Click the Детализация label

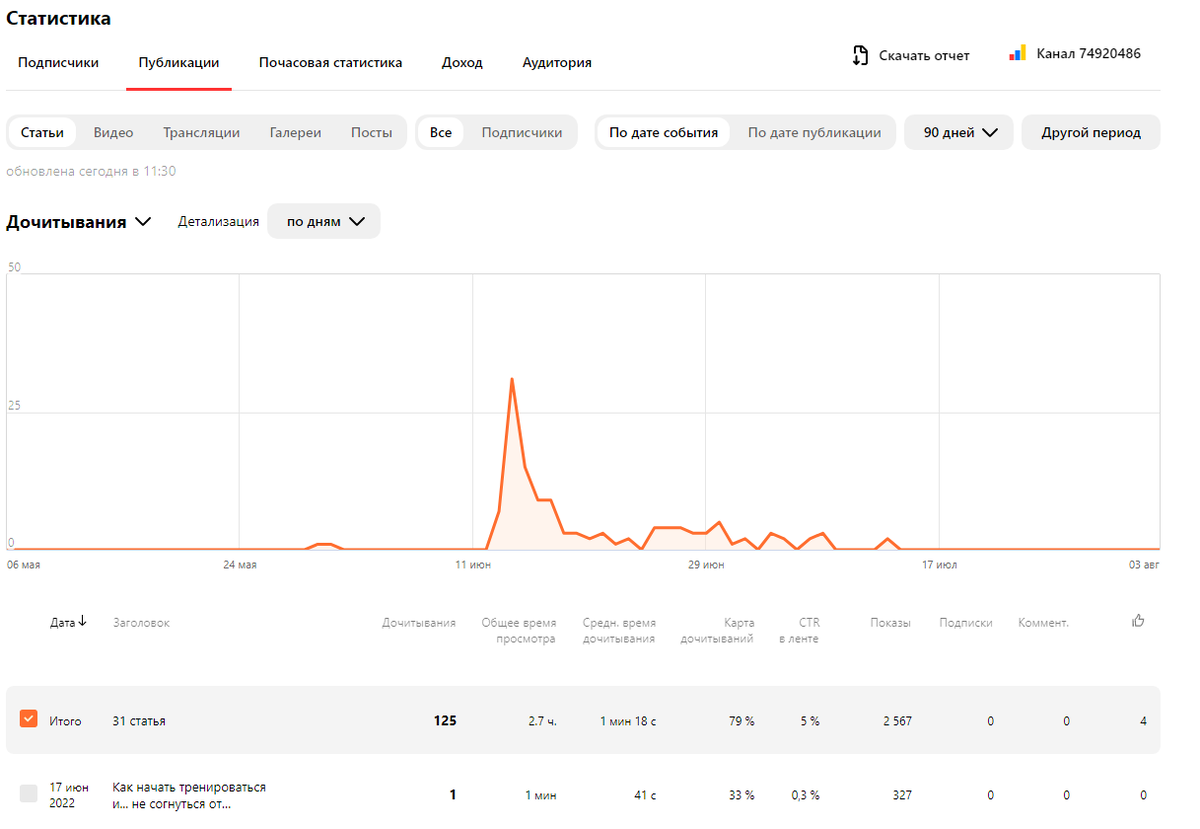click(x=218, y=222)
